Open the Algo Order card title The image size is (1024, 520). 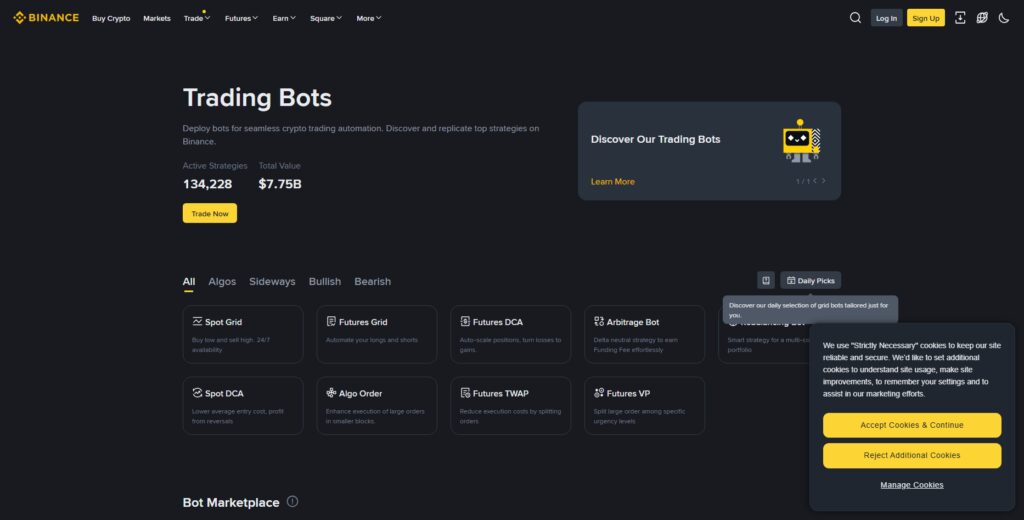pyautogui.click(x=360, y=393)
